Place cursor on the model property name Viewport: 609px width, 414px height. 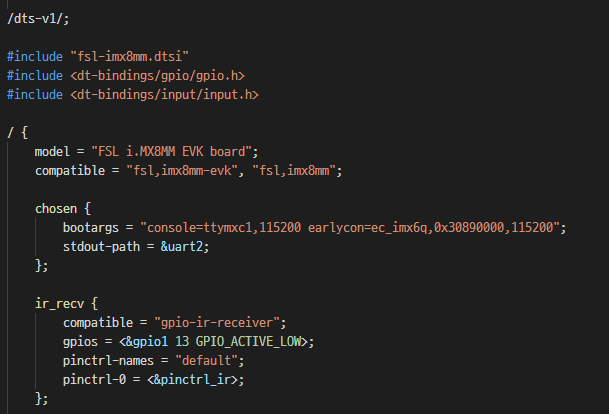click(x=54, y=151)
